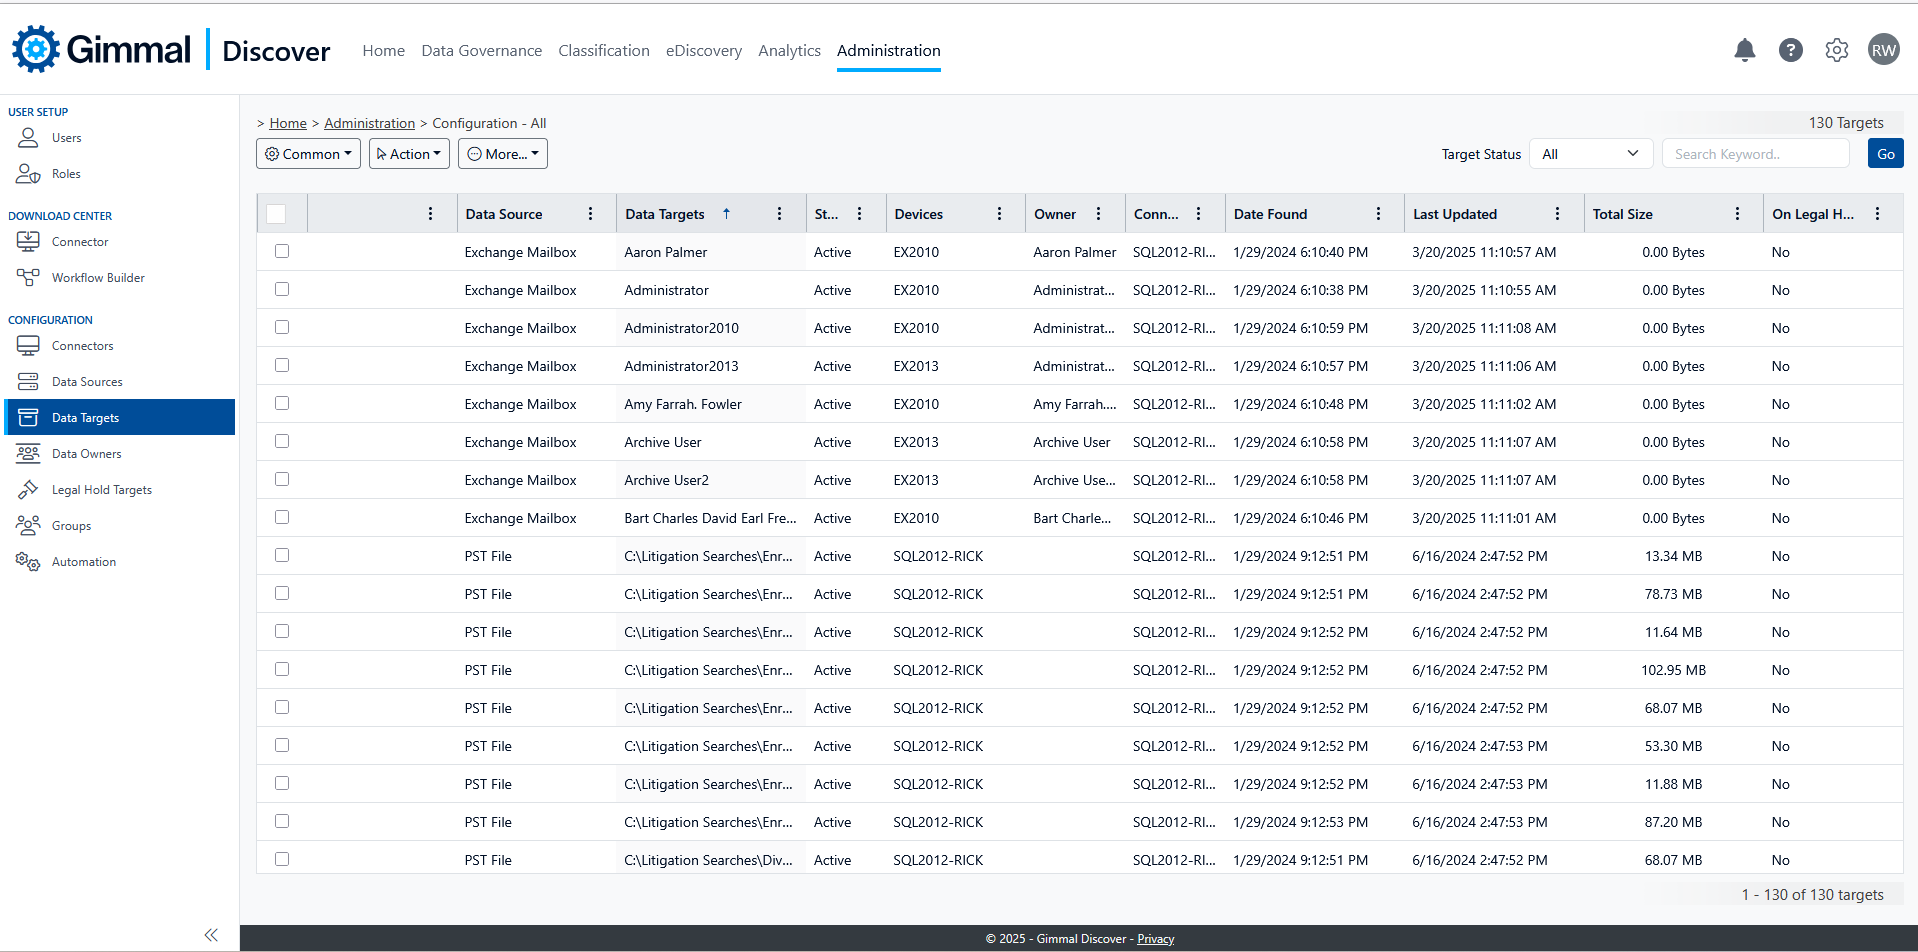Follow the Privacy link in footer

(1155, 939)
